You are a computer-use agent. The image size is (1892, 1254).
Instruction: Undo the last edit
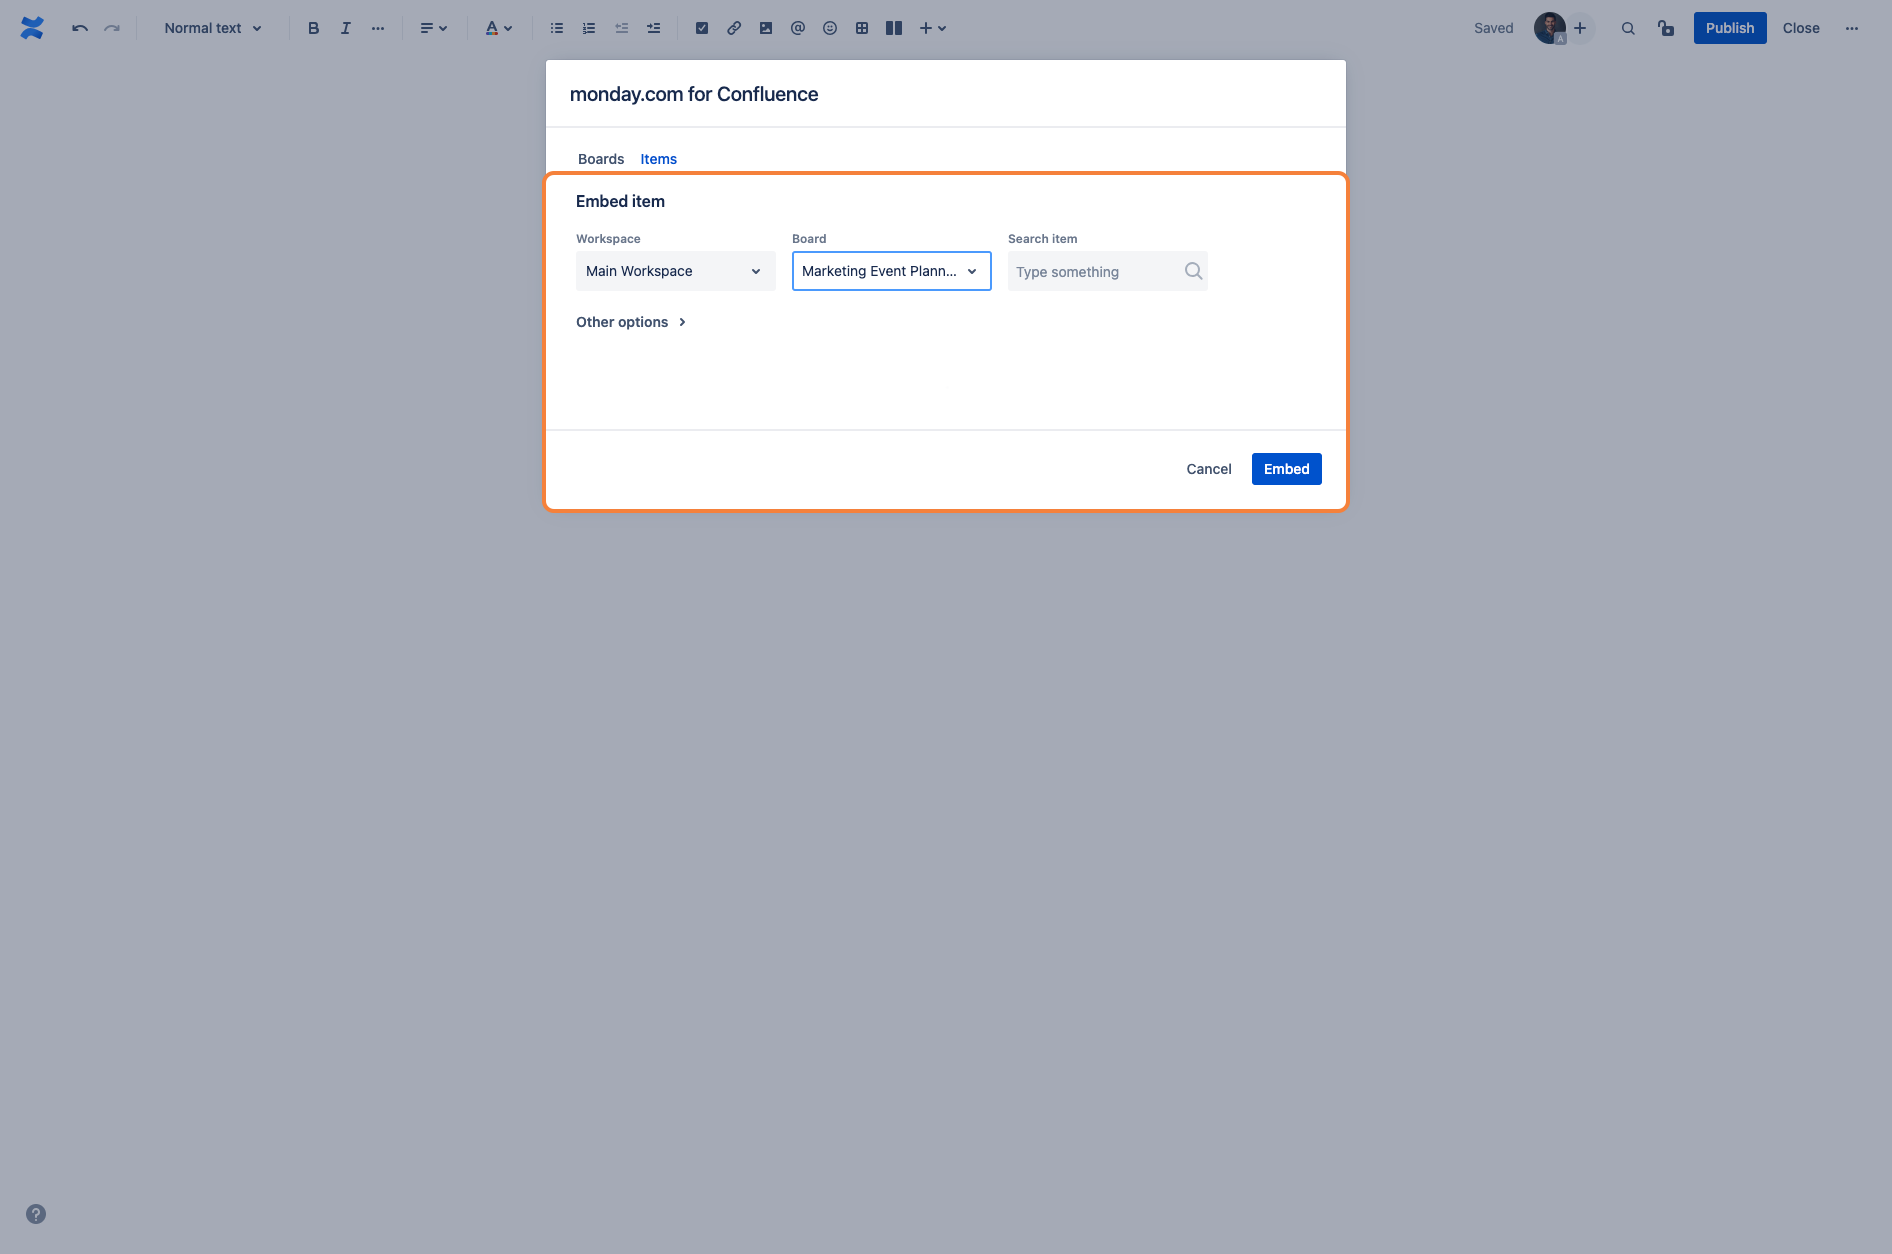tap(80, 28)
